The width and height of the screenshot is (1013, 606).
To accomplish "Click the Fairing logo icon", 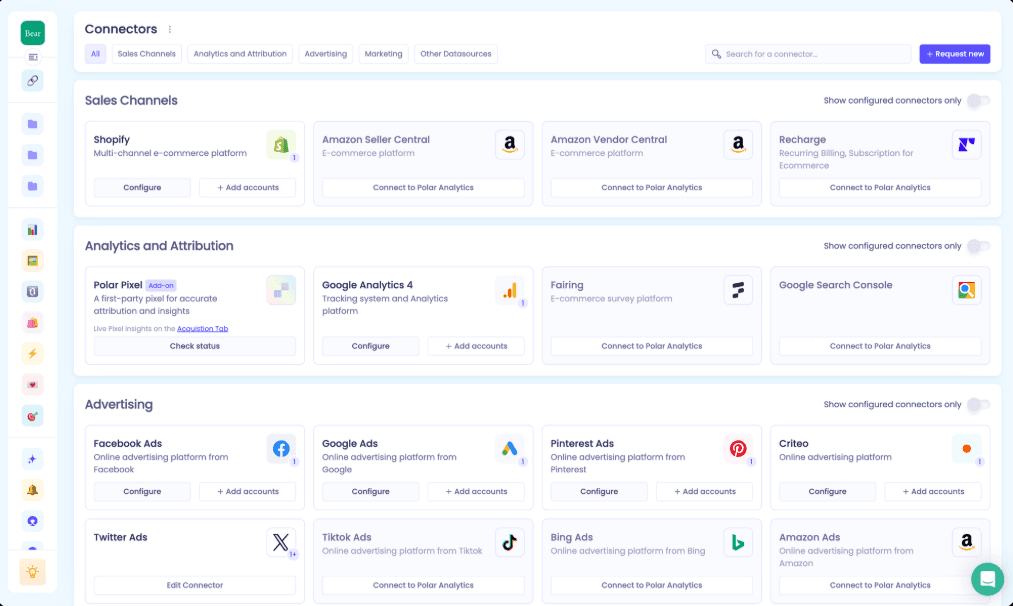I will (x=738, y=291).
